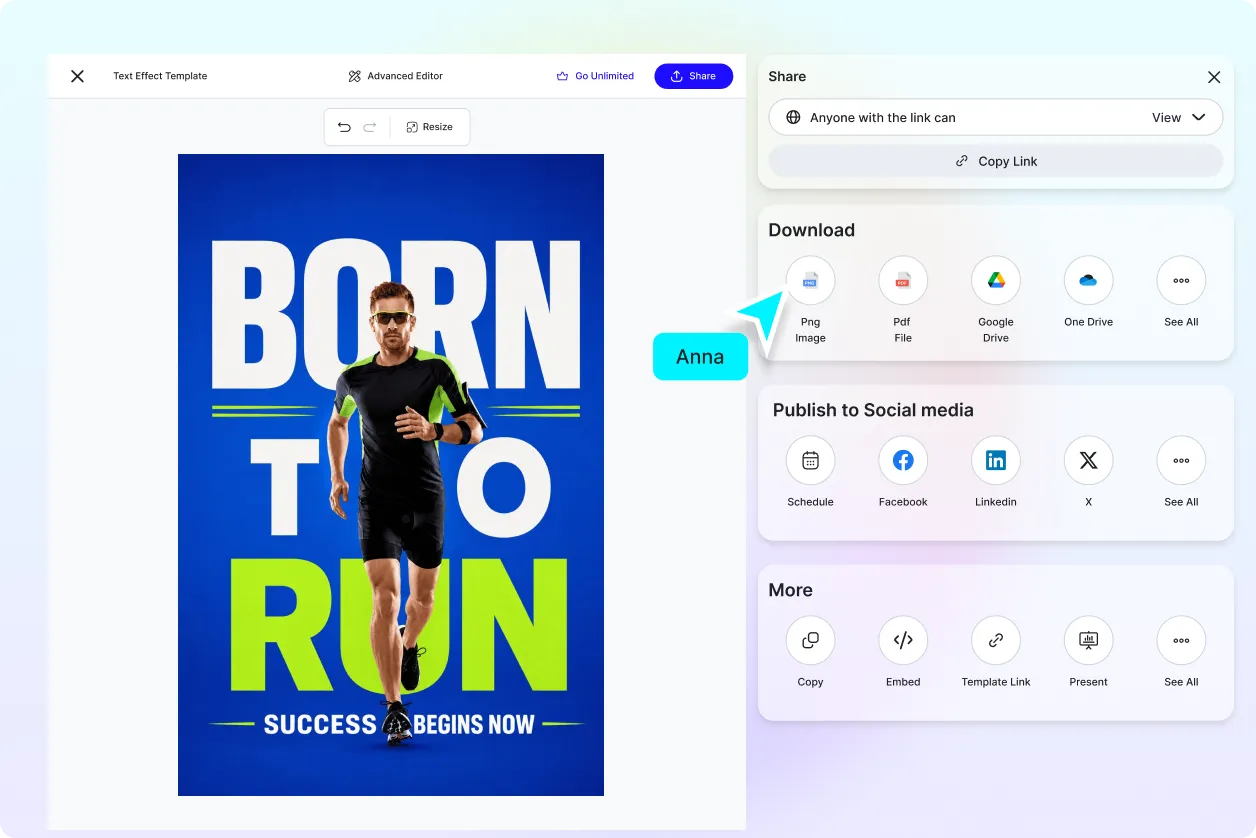Close the editor with the X icon

77,76
